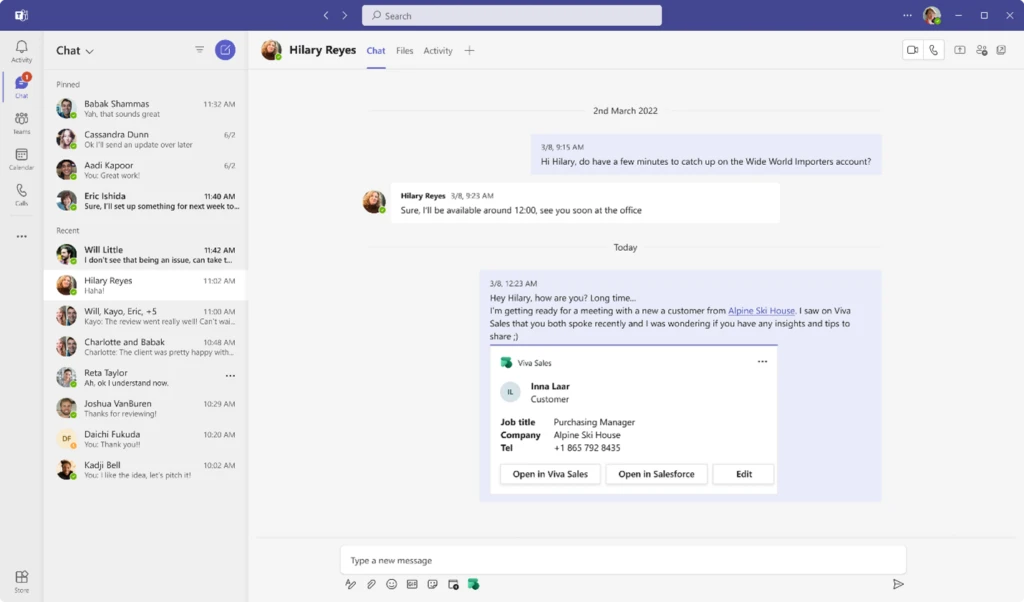
Task: Start a new chat with the compose icon
Action: (225, 50)
